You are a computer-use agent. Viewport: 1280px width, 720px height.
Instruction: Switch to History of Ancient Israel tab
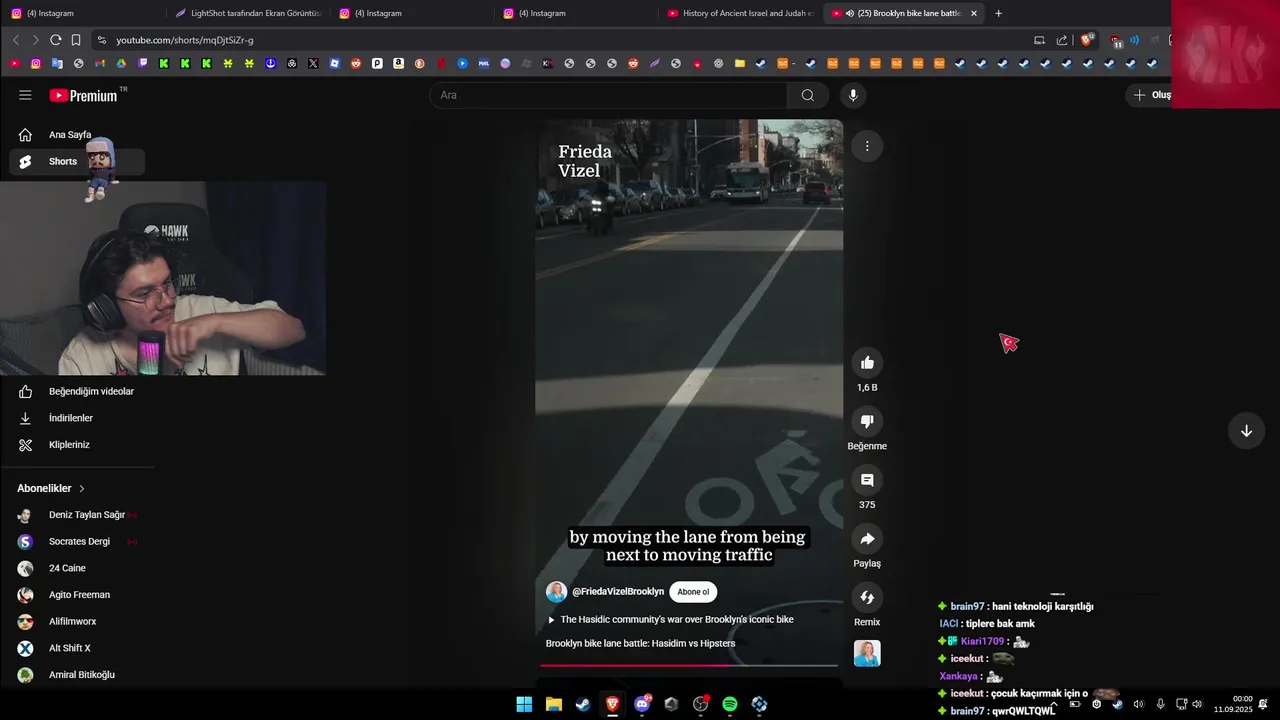pyautogui.click(x=741, y=13)
